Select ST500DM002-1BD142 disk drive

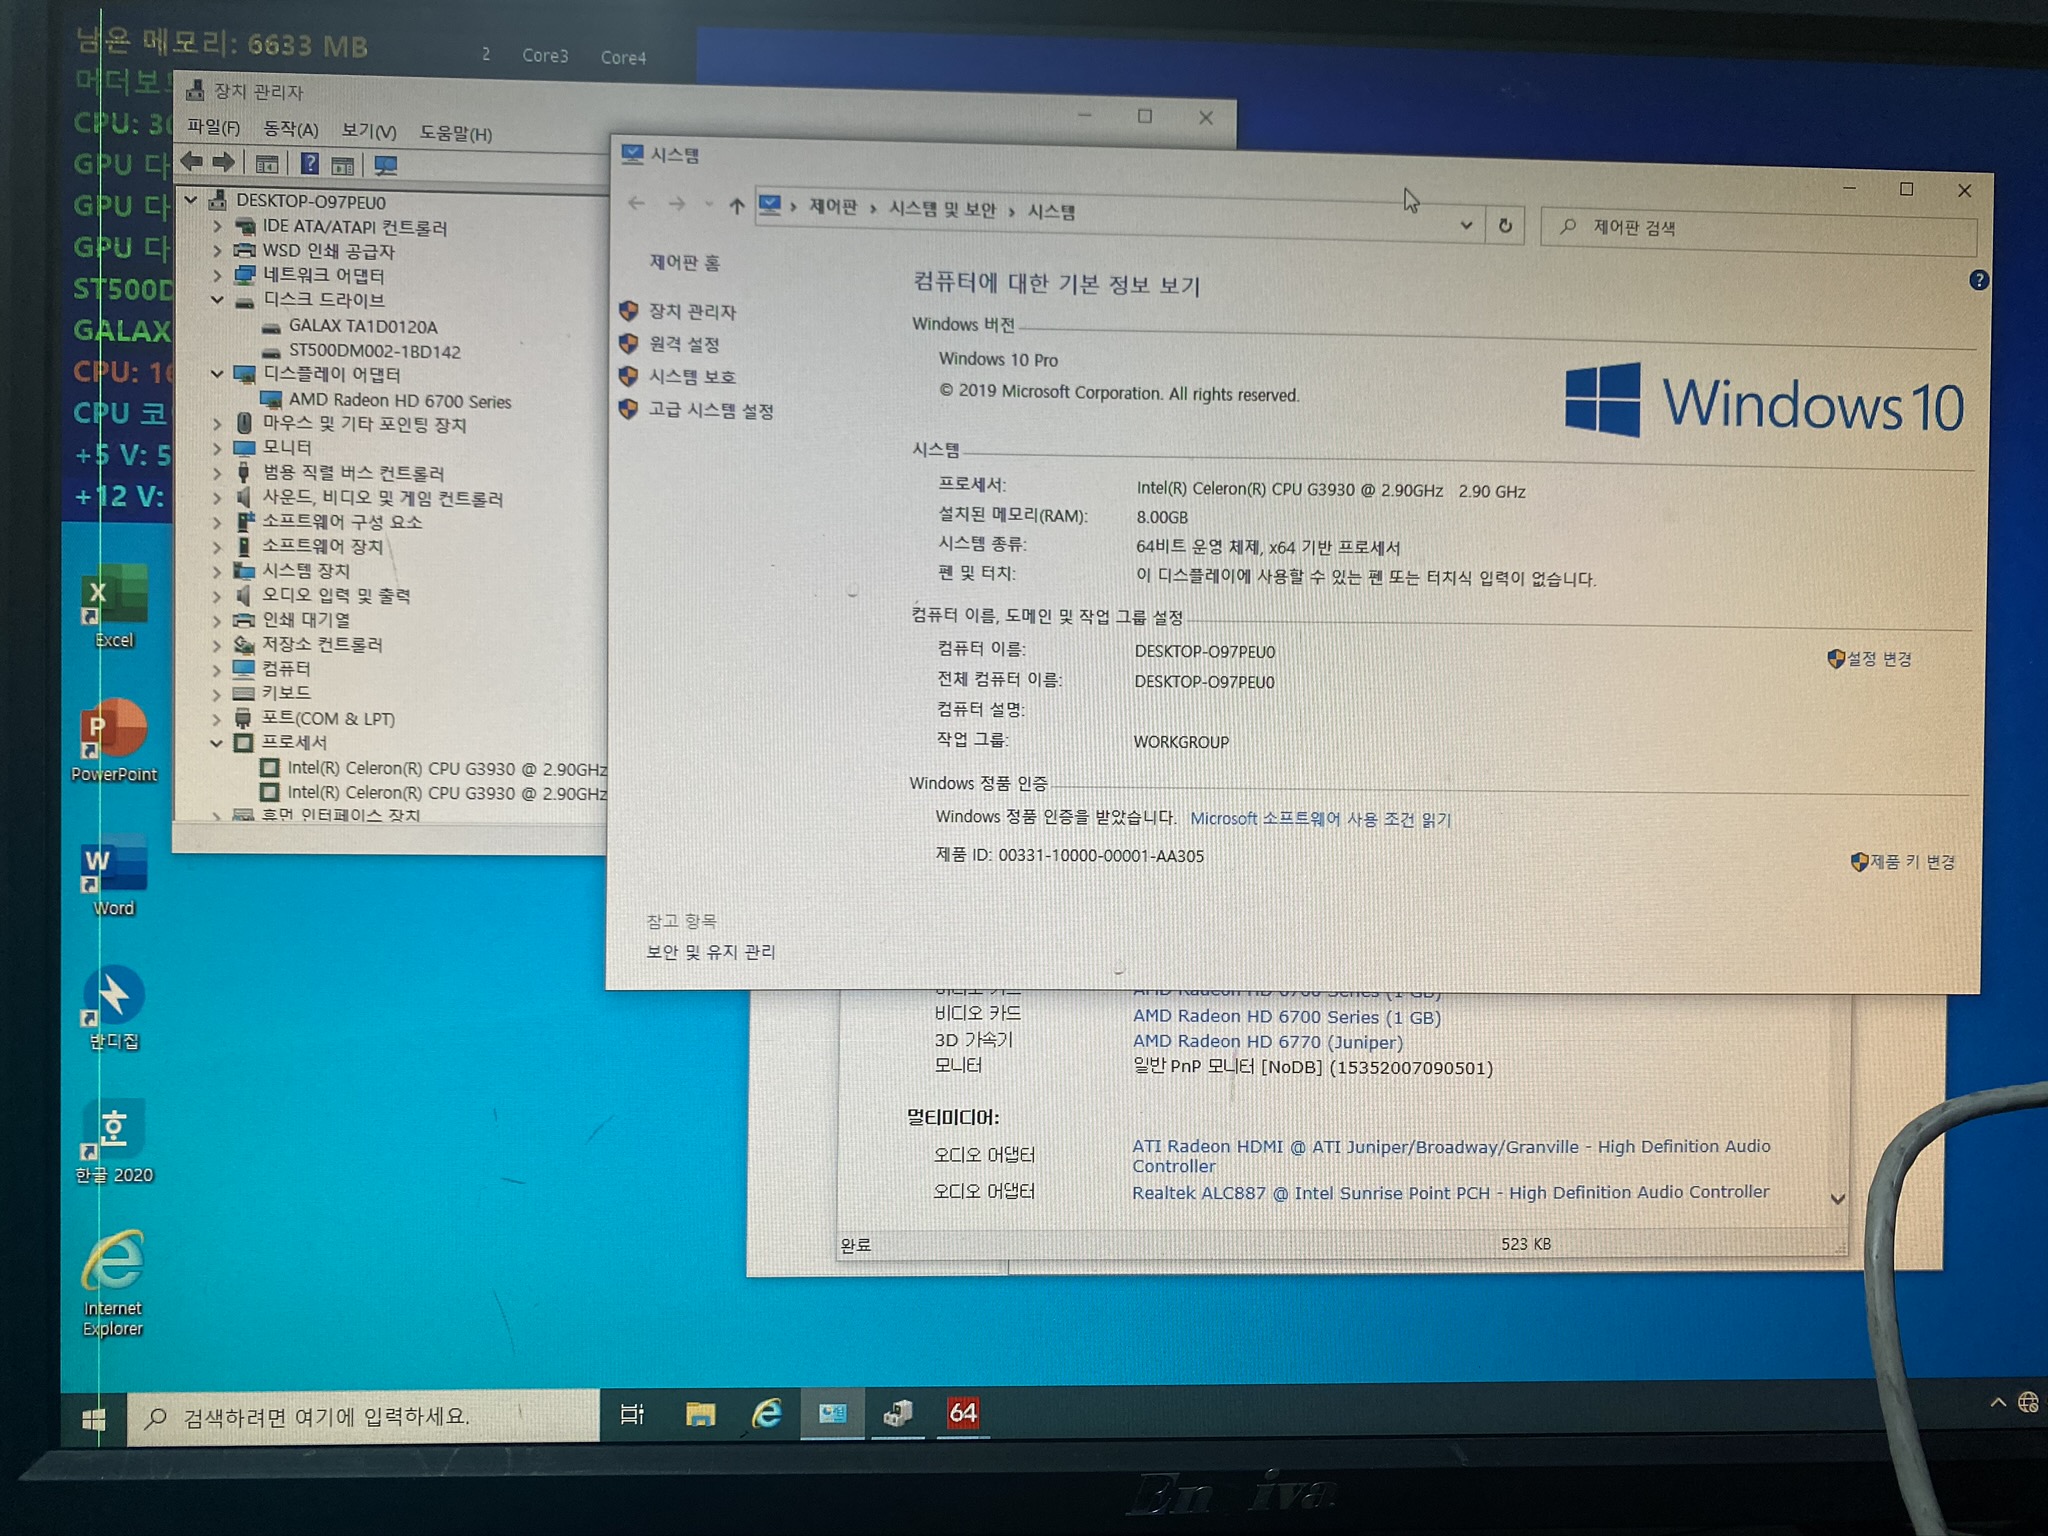coord(374,351)
